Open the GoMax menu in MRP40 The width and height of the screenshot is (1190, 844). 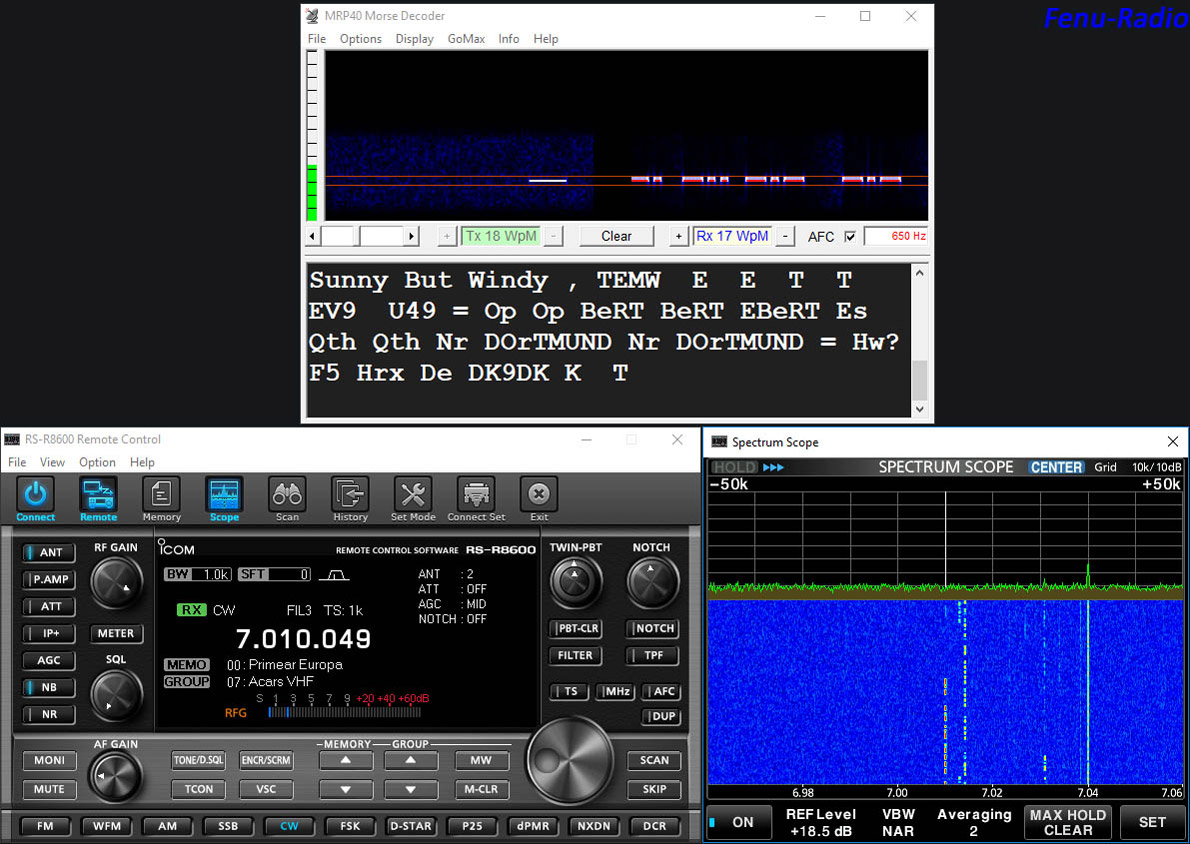click(466, 38)
